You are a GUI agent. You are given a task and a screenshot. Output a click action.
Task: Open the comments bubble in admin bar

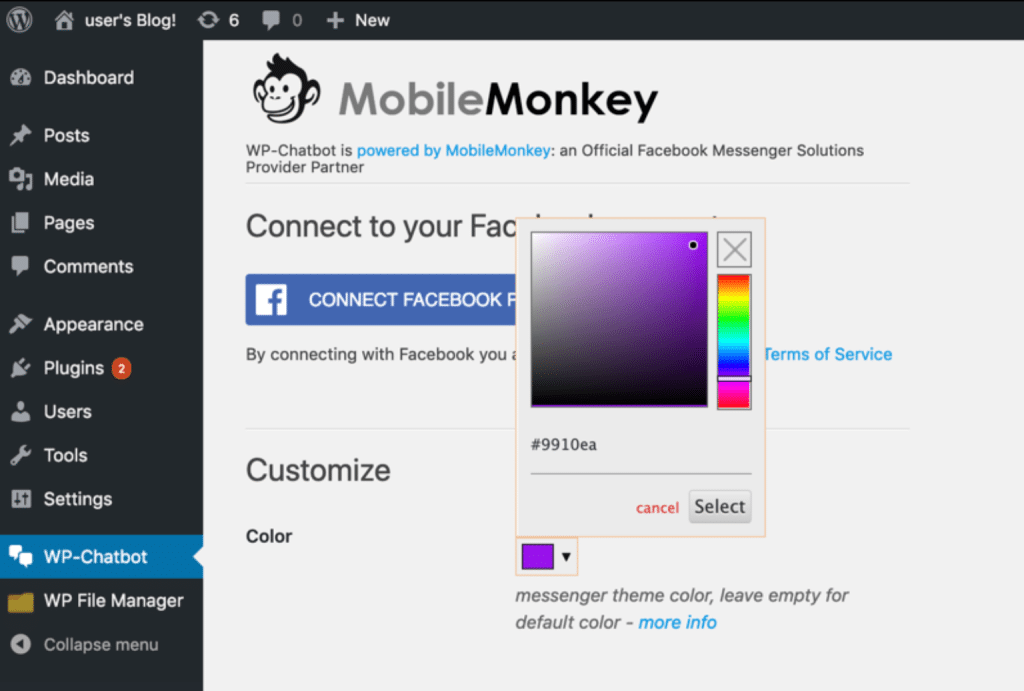(x=270, y=20)
